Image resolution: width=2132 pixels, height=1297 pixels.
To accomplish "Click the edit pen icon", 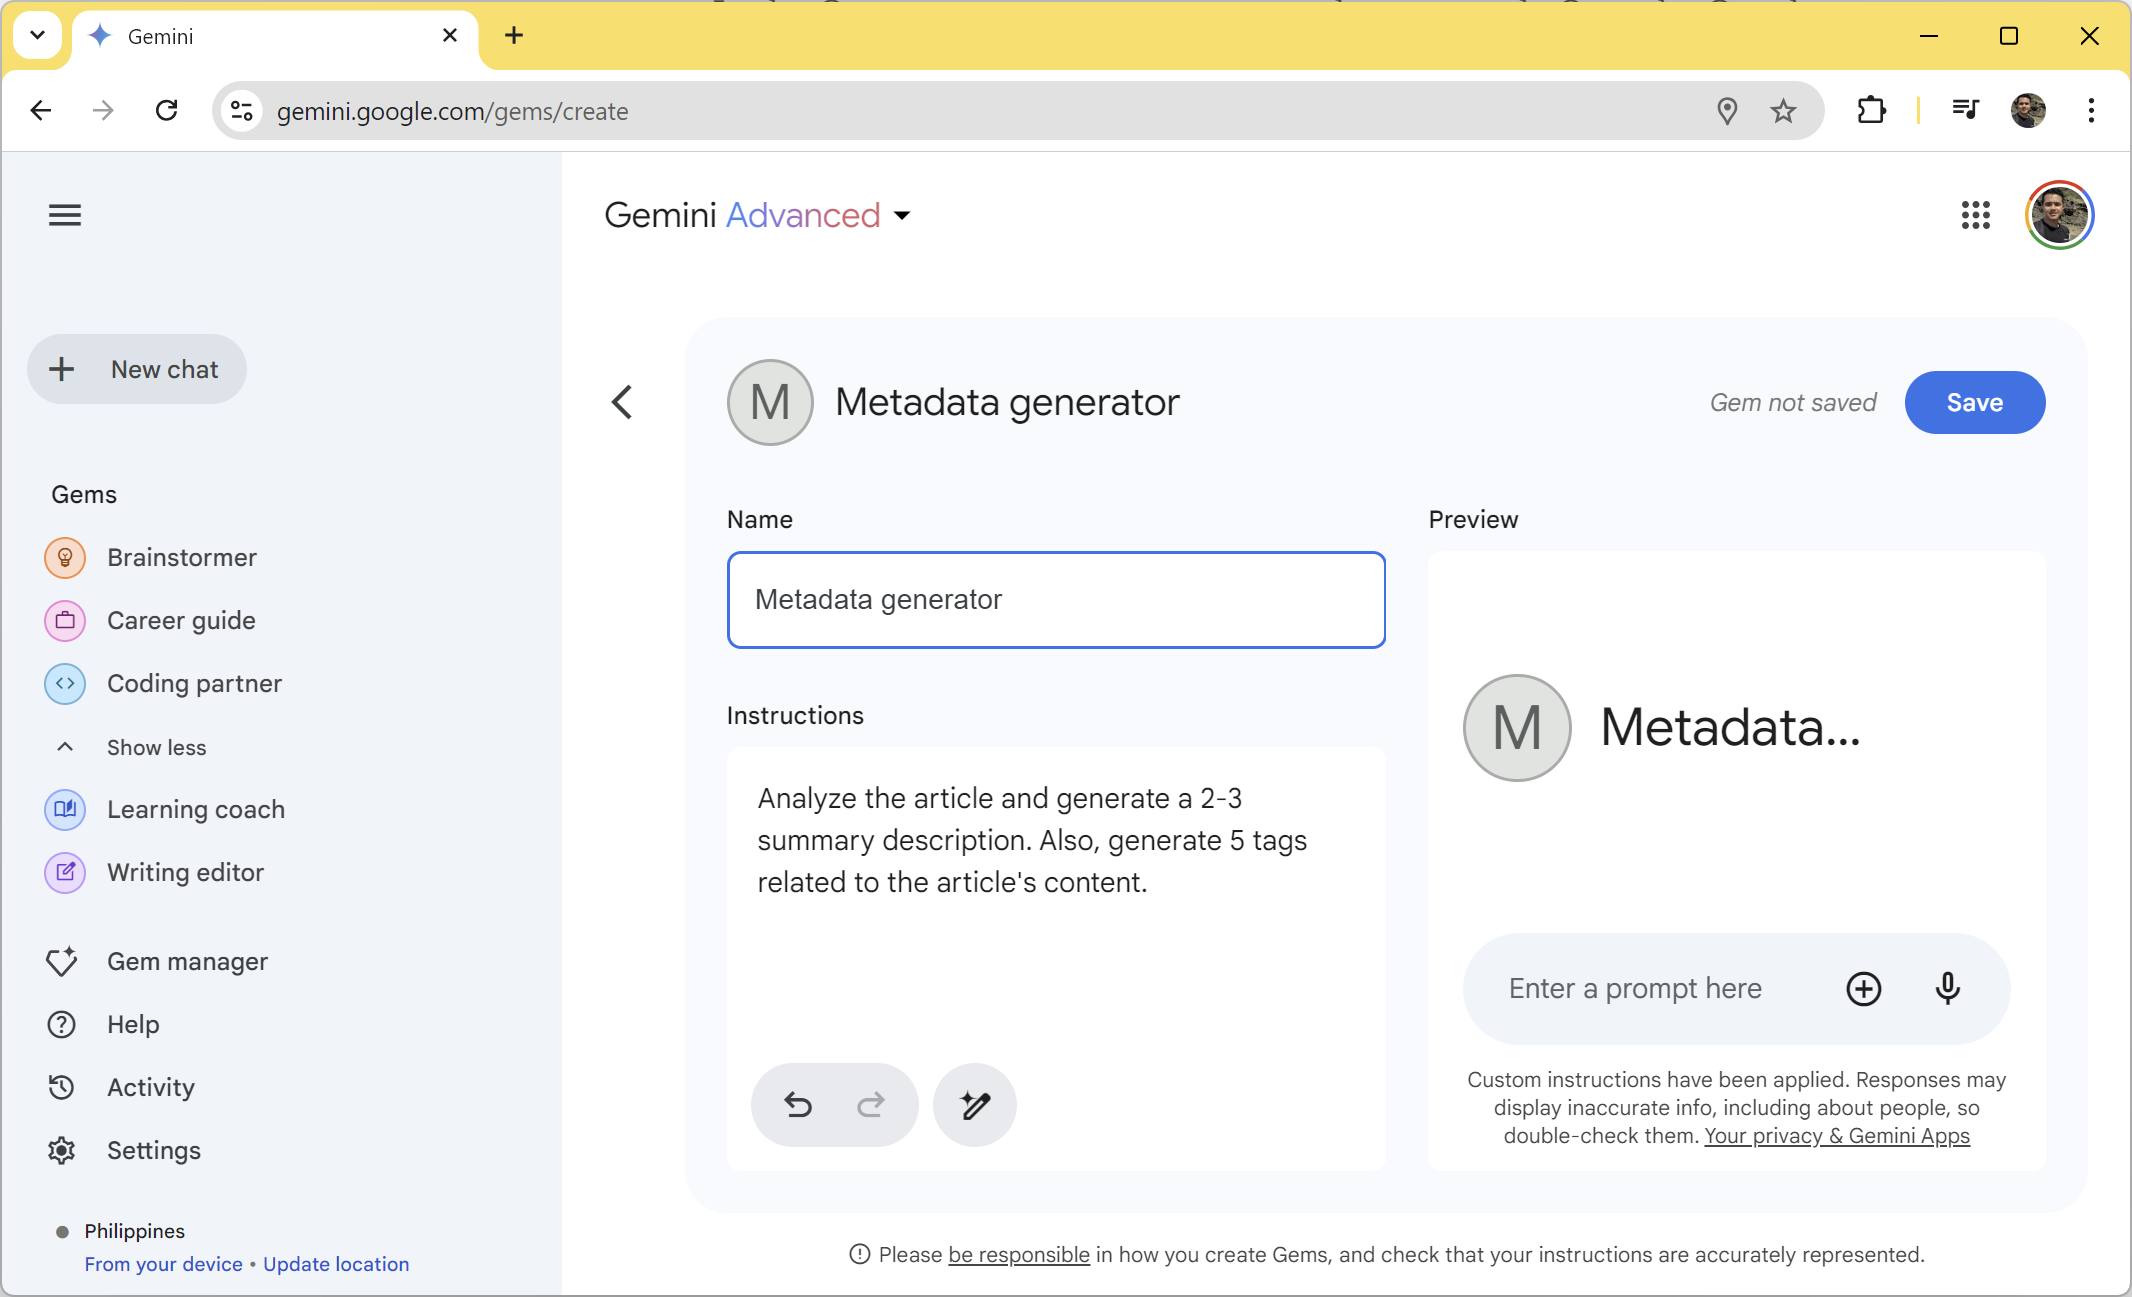I will [x=972, y=1104].
